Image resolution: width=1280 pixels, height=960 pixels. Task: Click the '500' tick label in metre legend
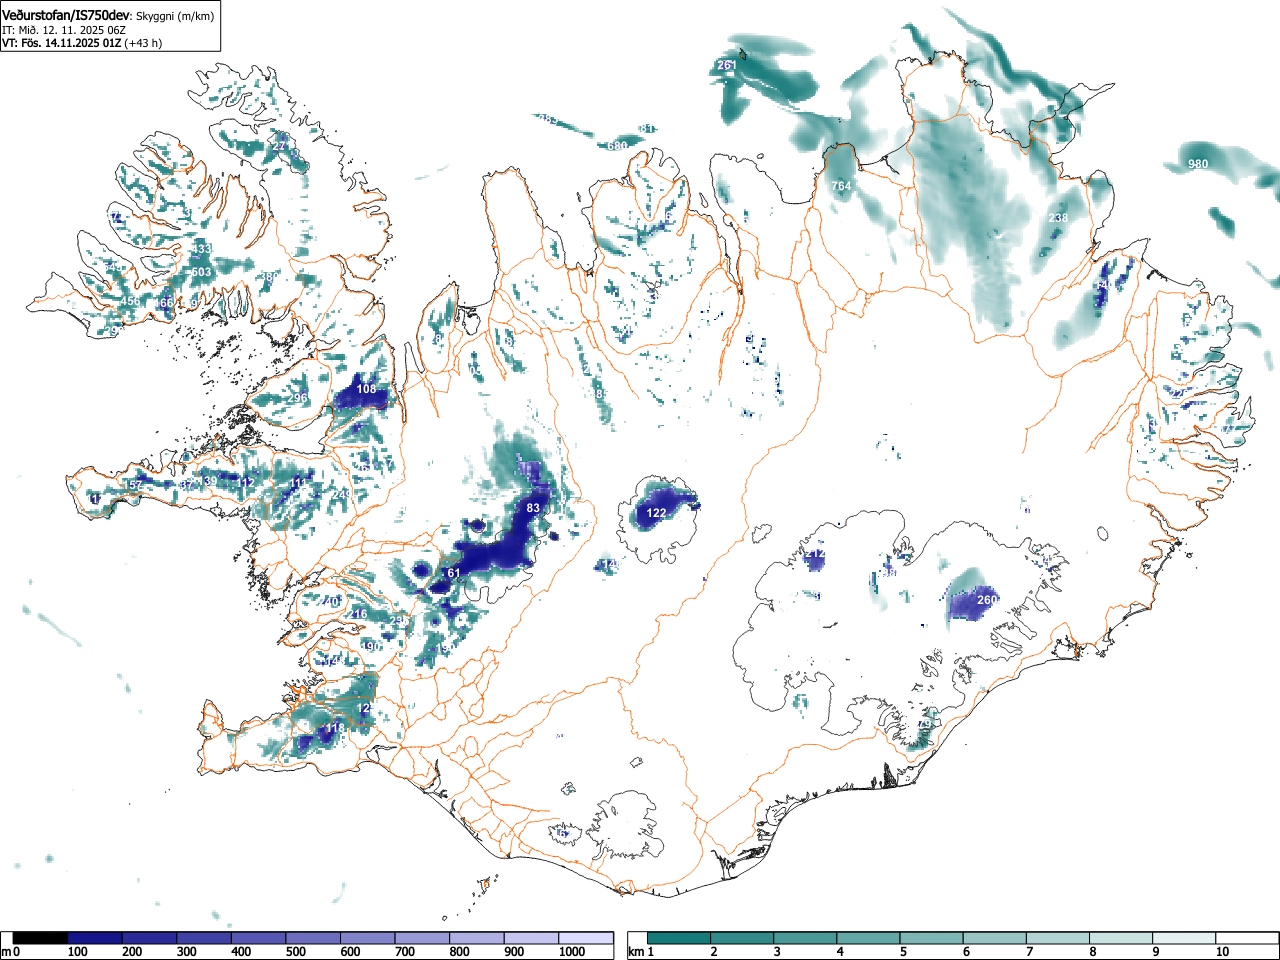pyautogui.click(x=296, y=952)
